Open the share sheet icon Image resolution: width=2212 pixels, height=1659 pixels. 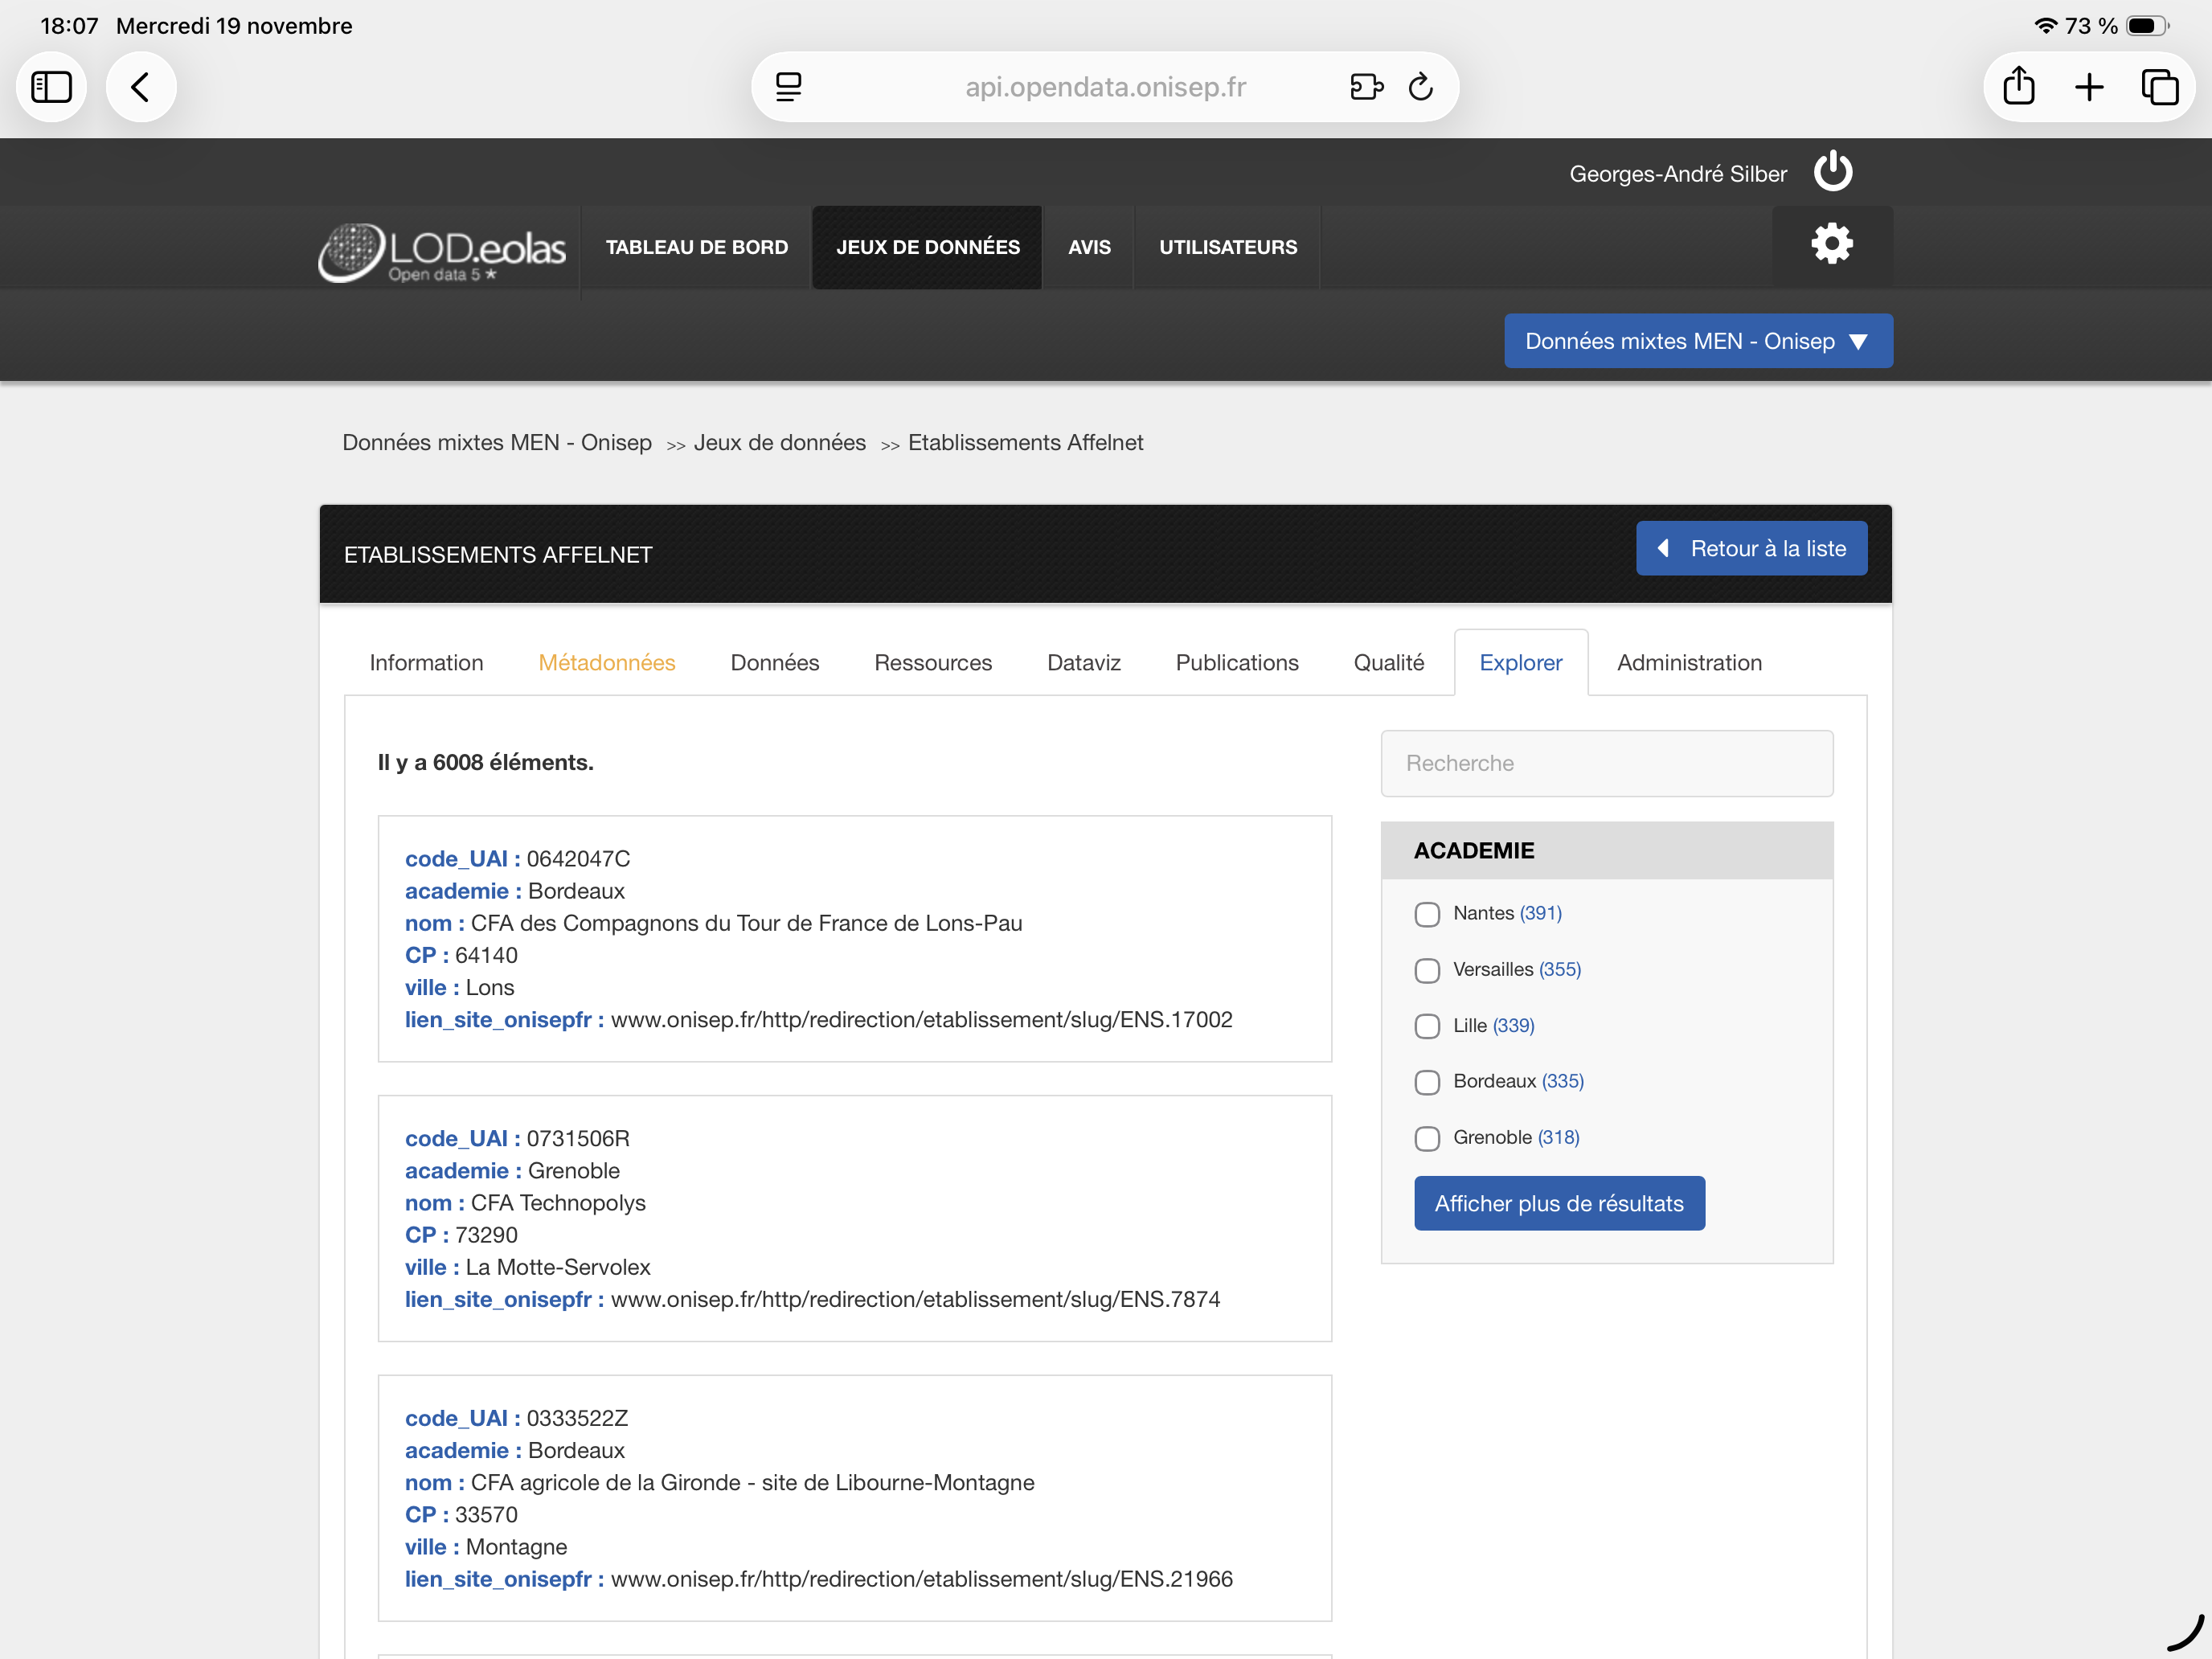(x=2018, y=88)
